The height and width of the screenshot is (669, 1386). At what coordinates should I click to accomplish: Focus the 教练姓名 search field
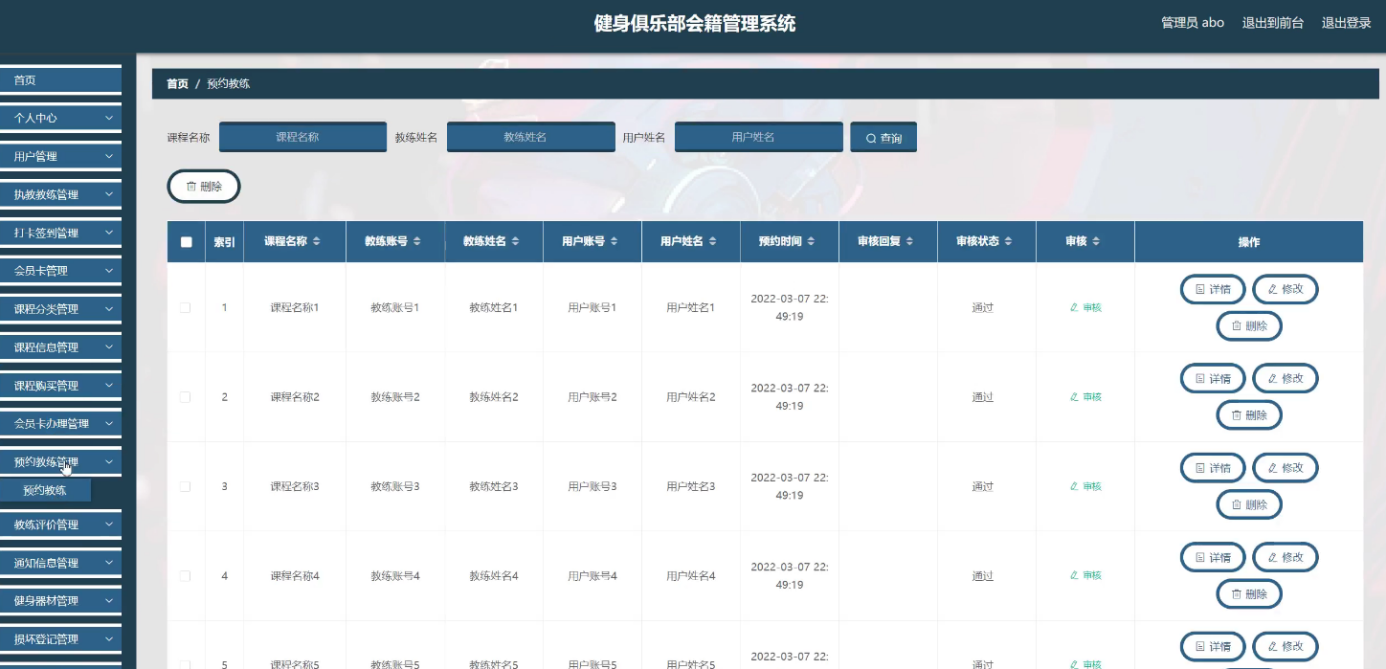click(531, 137)
